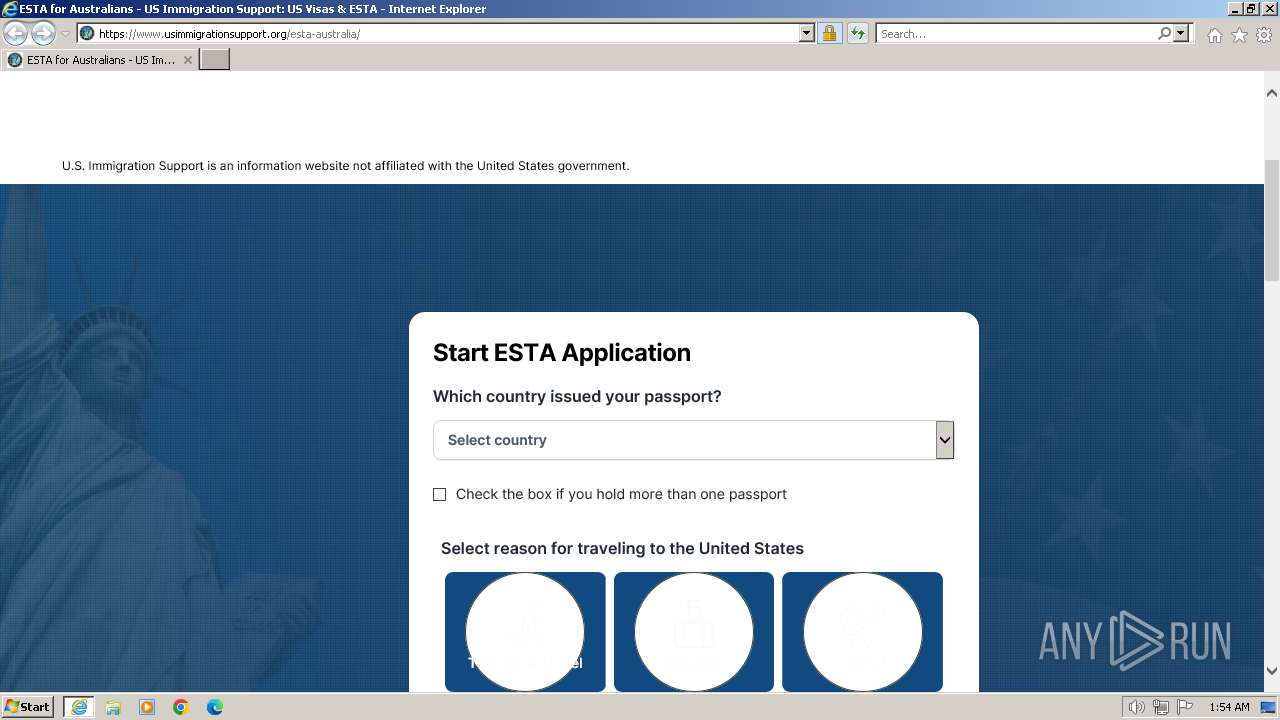Click 'Which country issued your passport?' text

(577, 396)
